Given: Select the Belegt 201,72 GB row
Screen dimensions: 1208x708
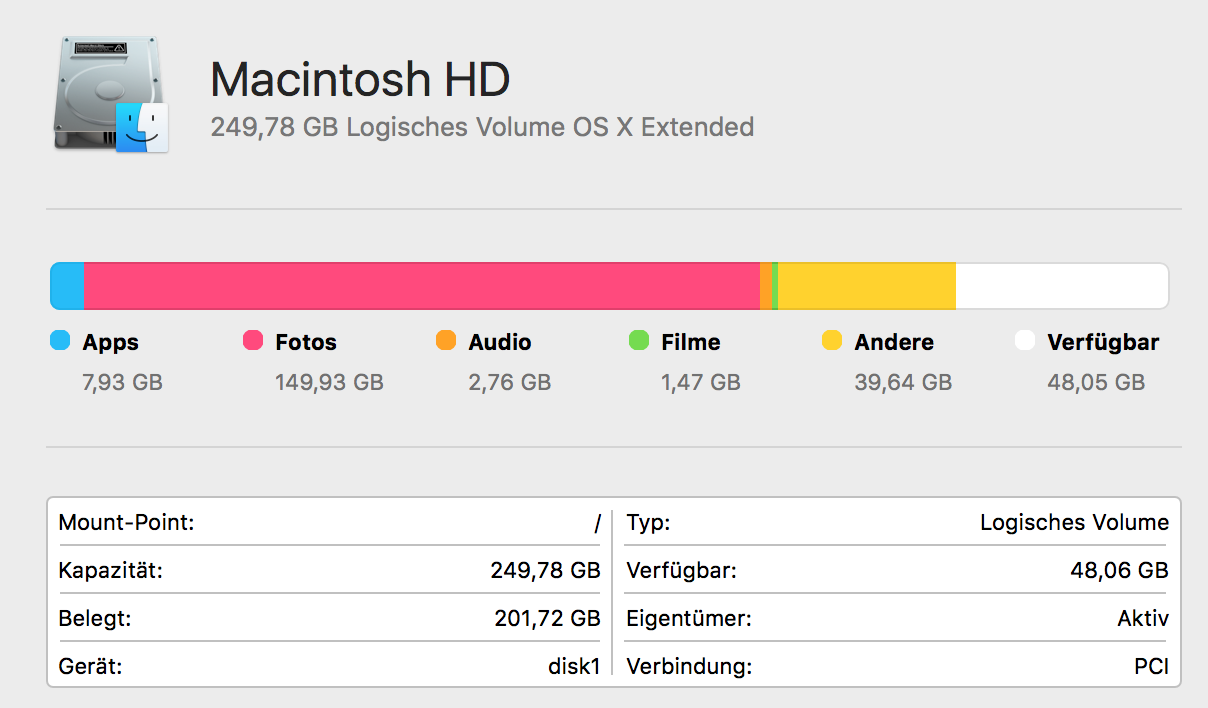Looking at the screenshot, I should (330, 618).
